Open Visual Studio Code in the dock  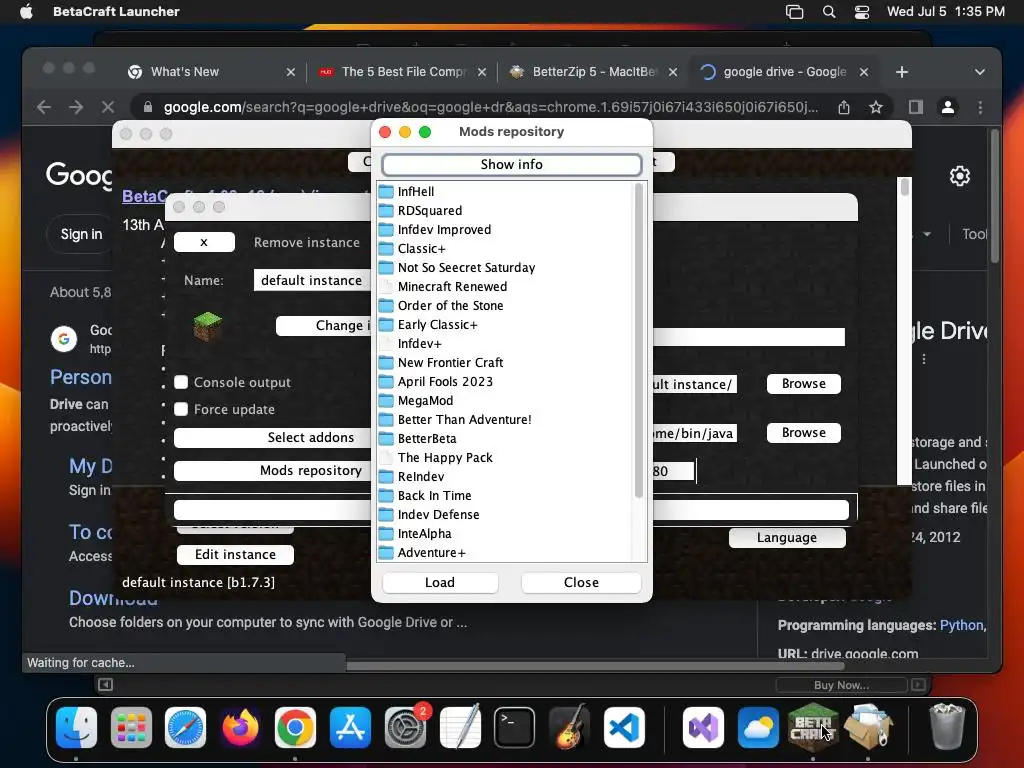coord(624,727)
